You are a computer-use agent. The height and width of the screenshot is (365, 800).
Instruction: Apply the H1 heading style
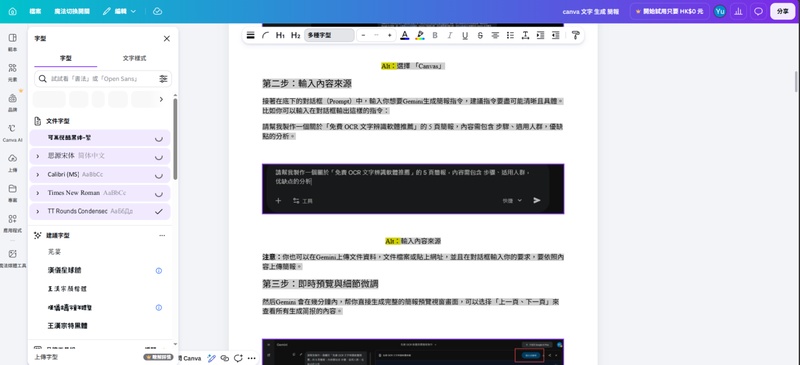[280, 35]
